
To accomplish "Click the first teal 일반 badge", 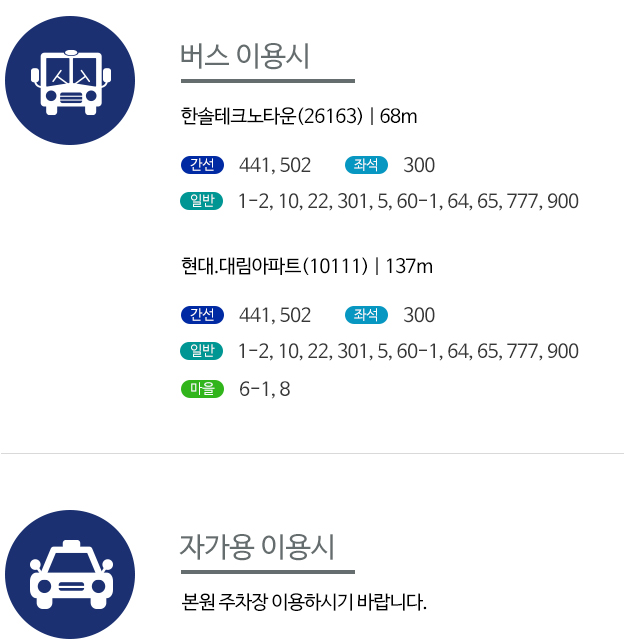I will click(x=203, y=201).
